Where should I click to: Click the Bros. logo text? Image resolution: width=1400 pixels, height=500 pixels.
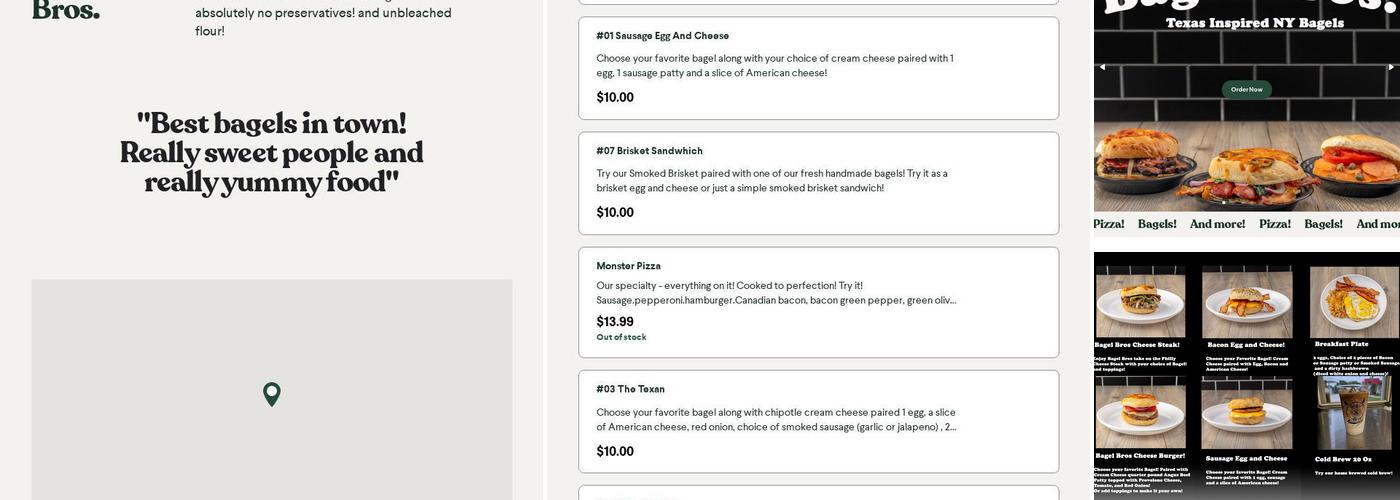pos(66,11)
